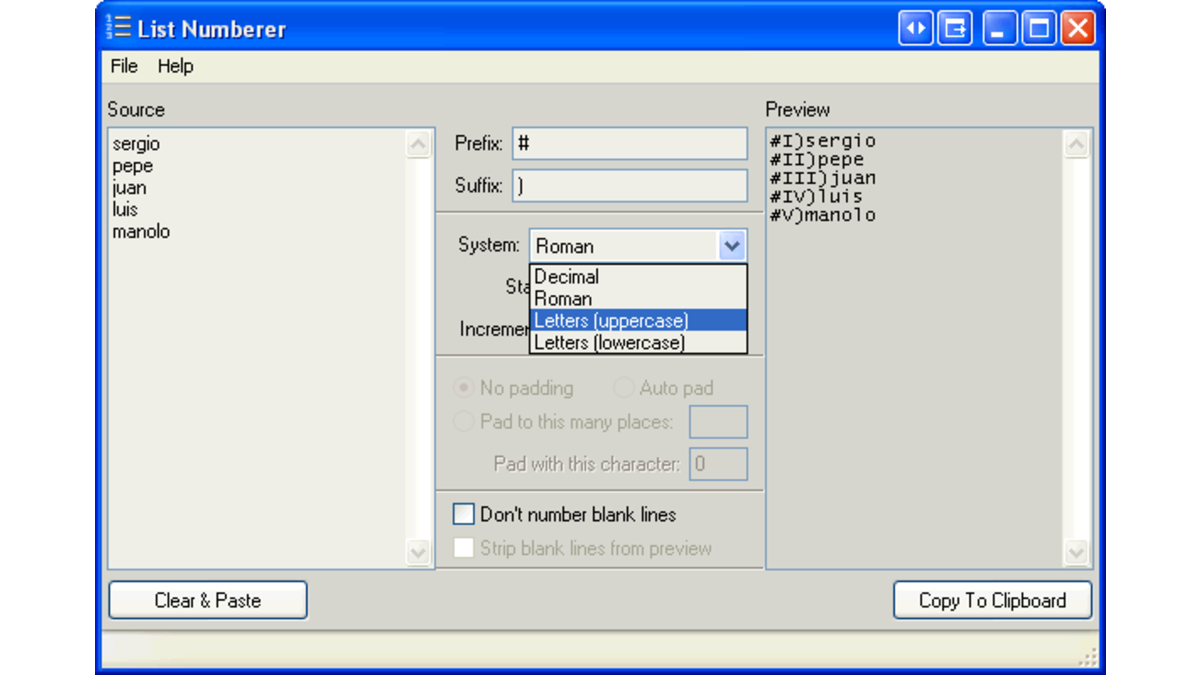The width and height of the screenshot is (1200, 675).
Task: Click the source line 'luis'
Action: tap(125, 210)
